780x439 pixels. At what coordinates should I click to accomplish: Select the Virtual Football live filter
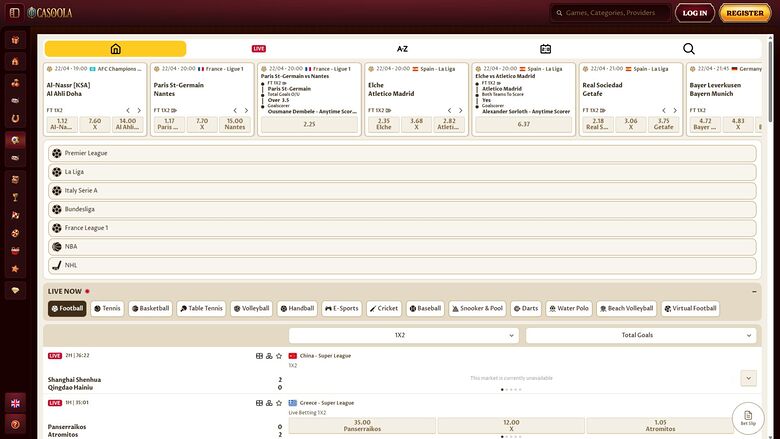(x=690, y=308)
